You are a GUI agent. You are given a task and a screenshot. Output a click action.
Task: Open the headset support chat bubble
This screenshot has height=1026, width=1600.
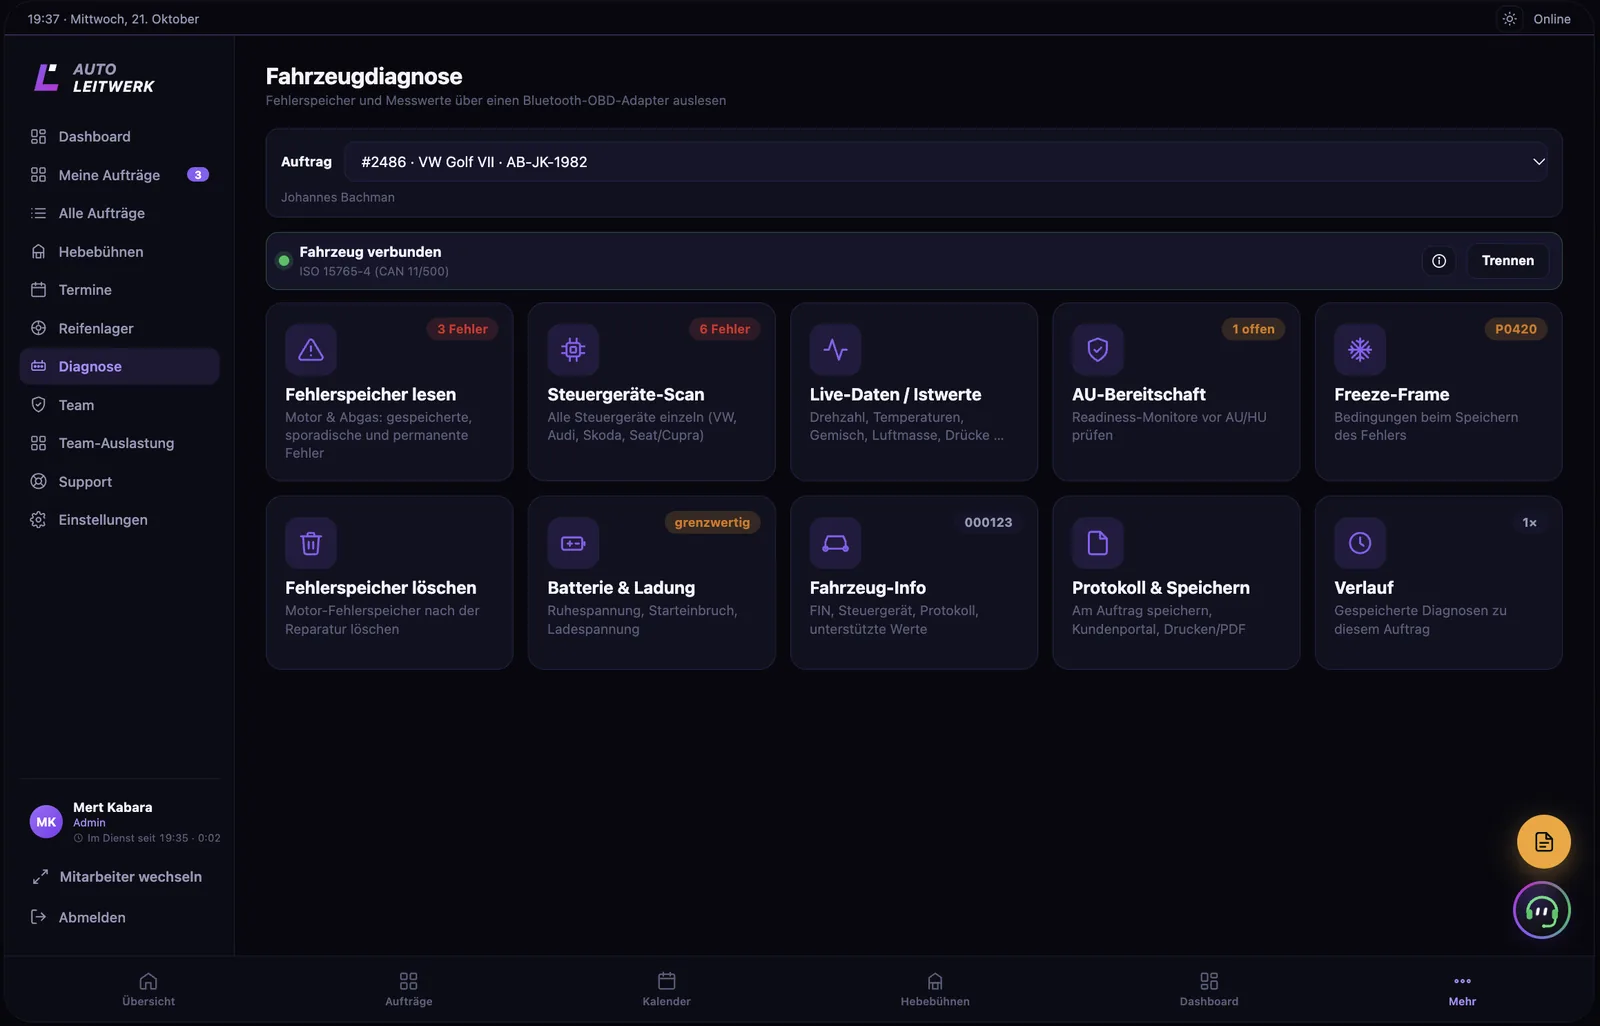pos(1542,910)
